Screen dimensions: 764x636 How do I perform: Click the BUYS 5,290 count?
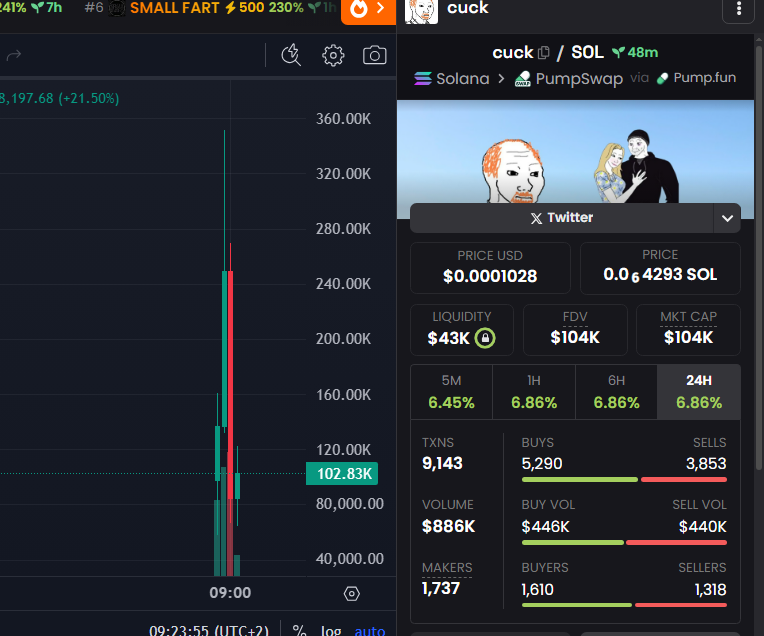[542, 463]
